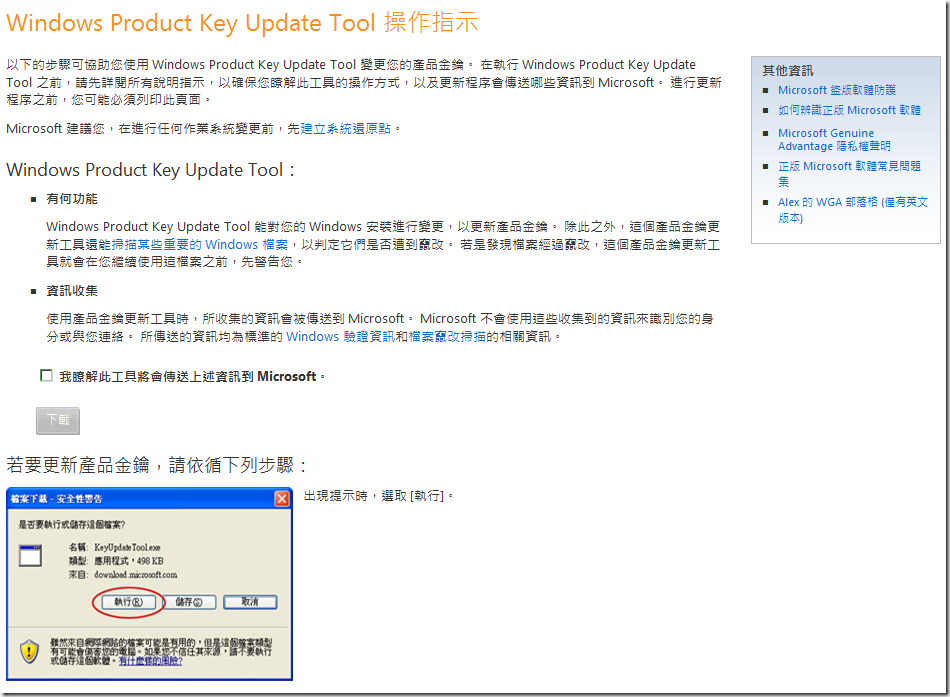The width and height of the screenshot is (950, 697).
Task: Click the KeyUpdateTool.exe file name text
Action: coord(127,547)
